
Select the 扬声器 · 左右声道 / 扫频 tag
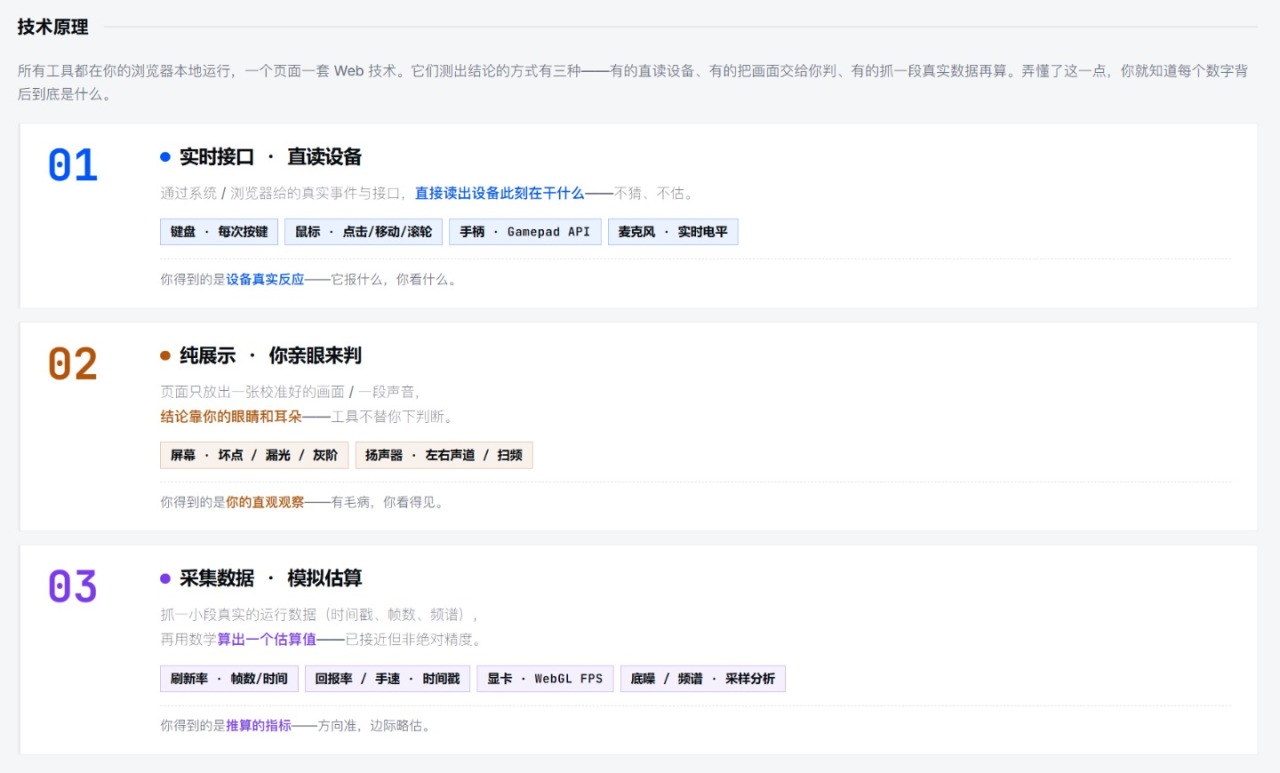pos(444,455)
